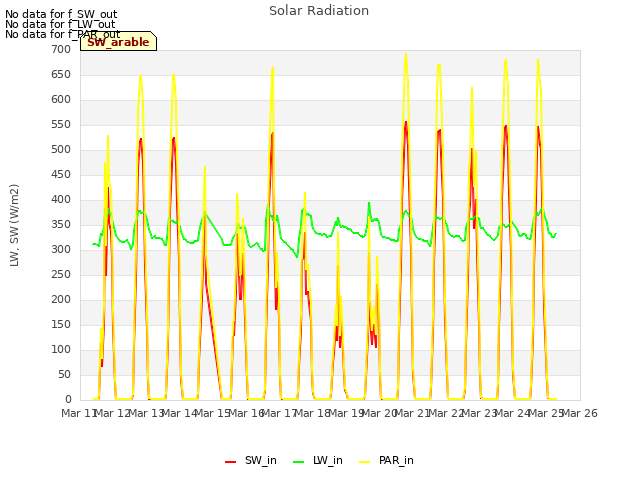Click the 'No data for f_LW_out' message
The width and height of the screenshot is (640, 480).
click(60, 24)
